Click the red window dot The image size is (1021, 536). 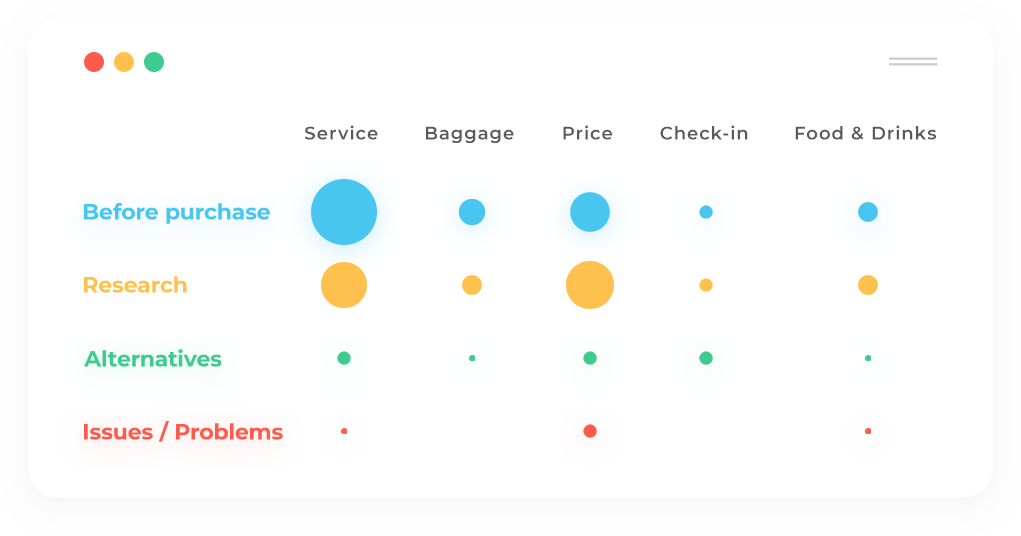(94, 62)
